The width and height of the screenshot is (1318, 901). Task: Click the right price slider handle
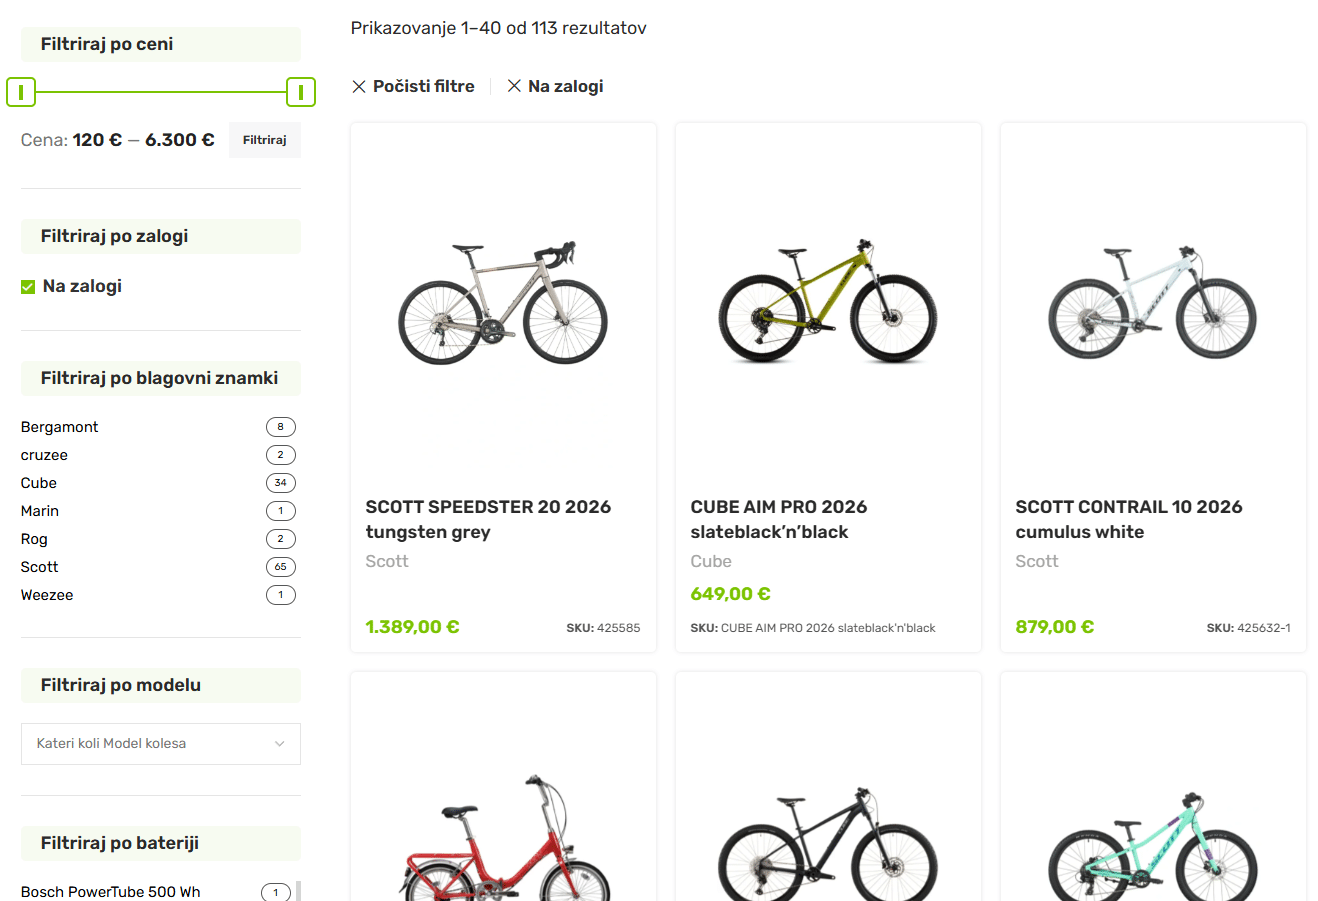coord(301,92)
